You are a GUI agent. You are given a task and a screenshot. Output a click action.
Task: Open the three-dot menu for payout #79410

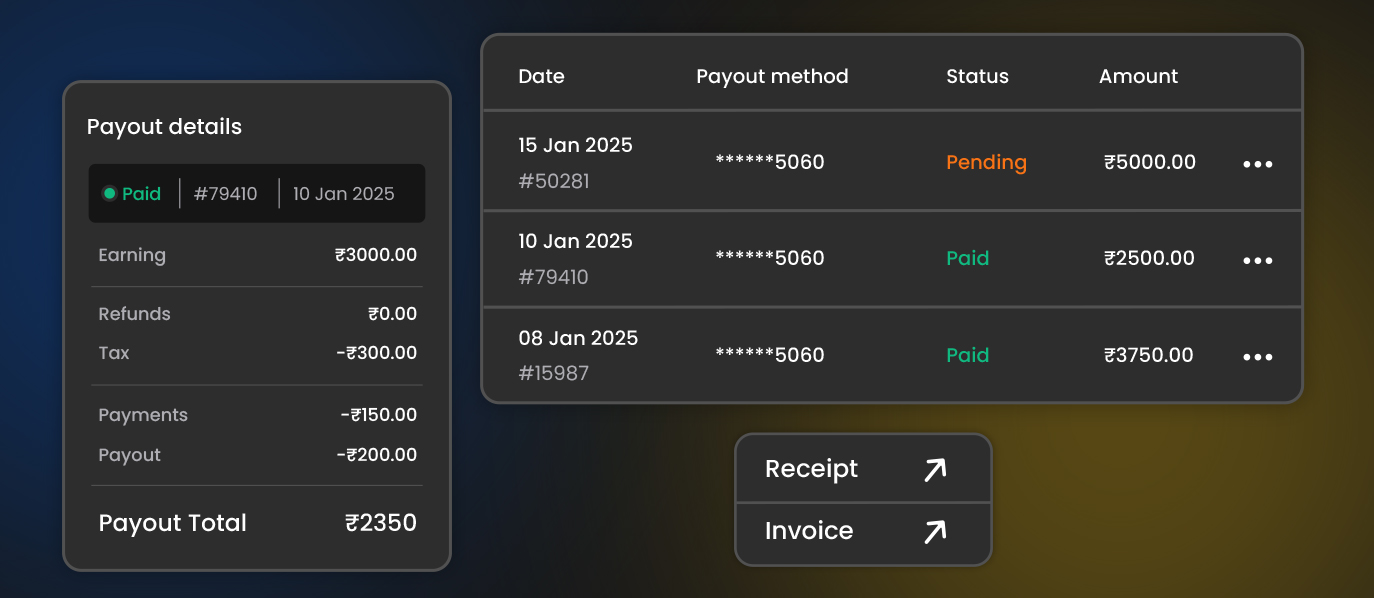(x=1257, y=260)
